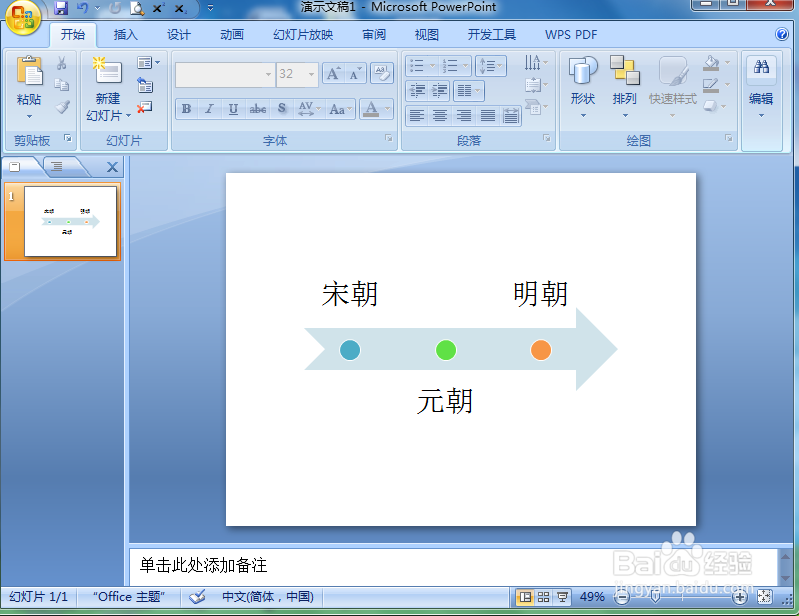Undo the last action in the quick access toolbar

(82, 8)
